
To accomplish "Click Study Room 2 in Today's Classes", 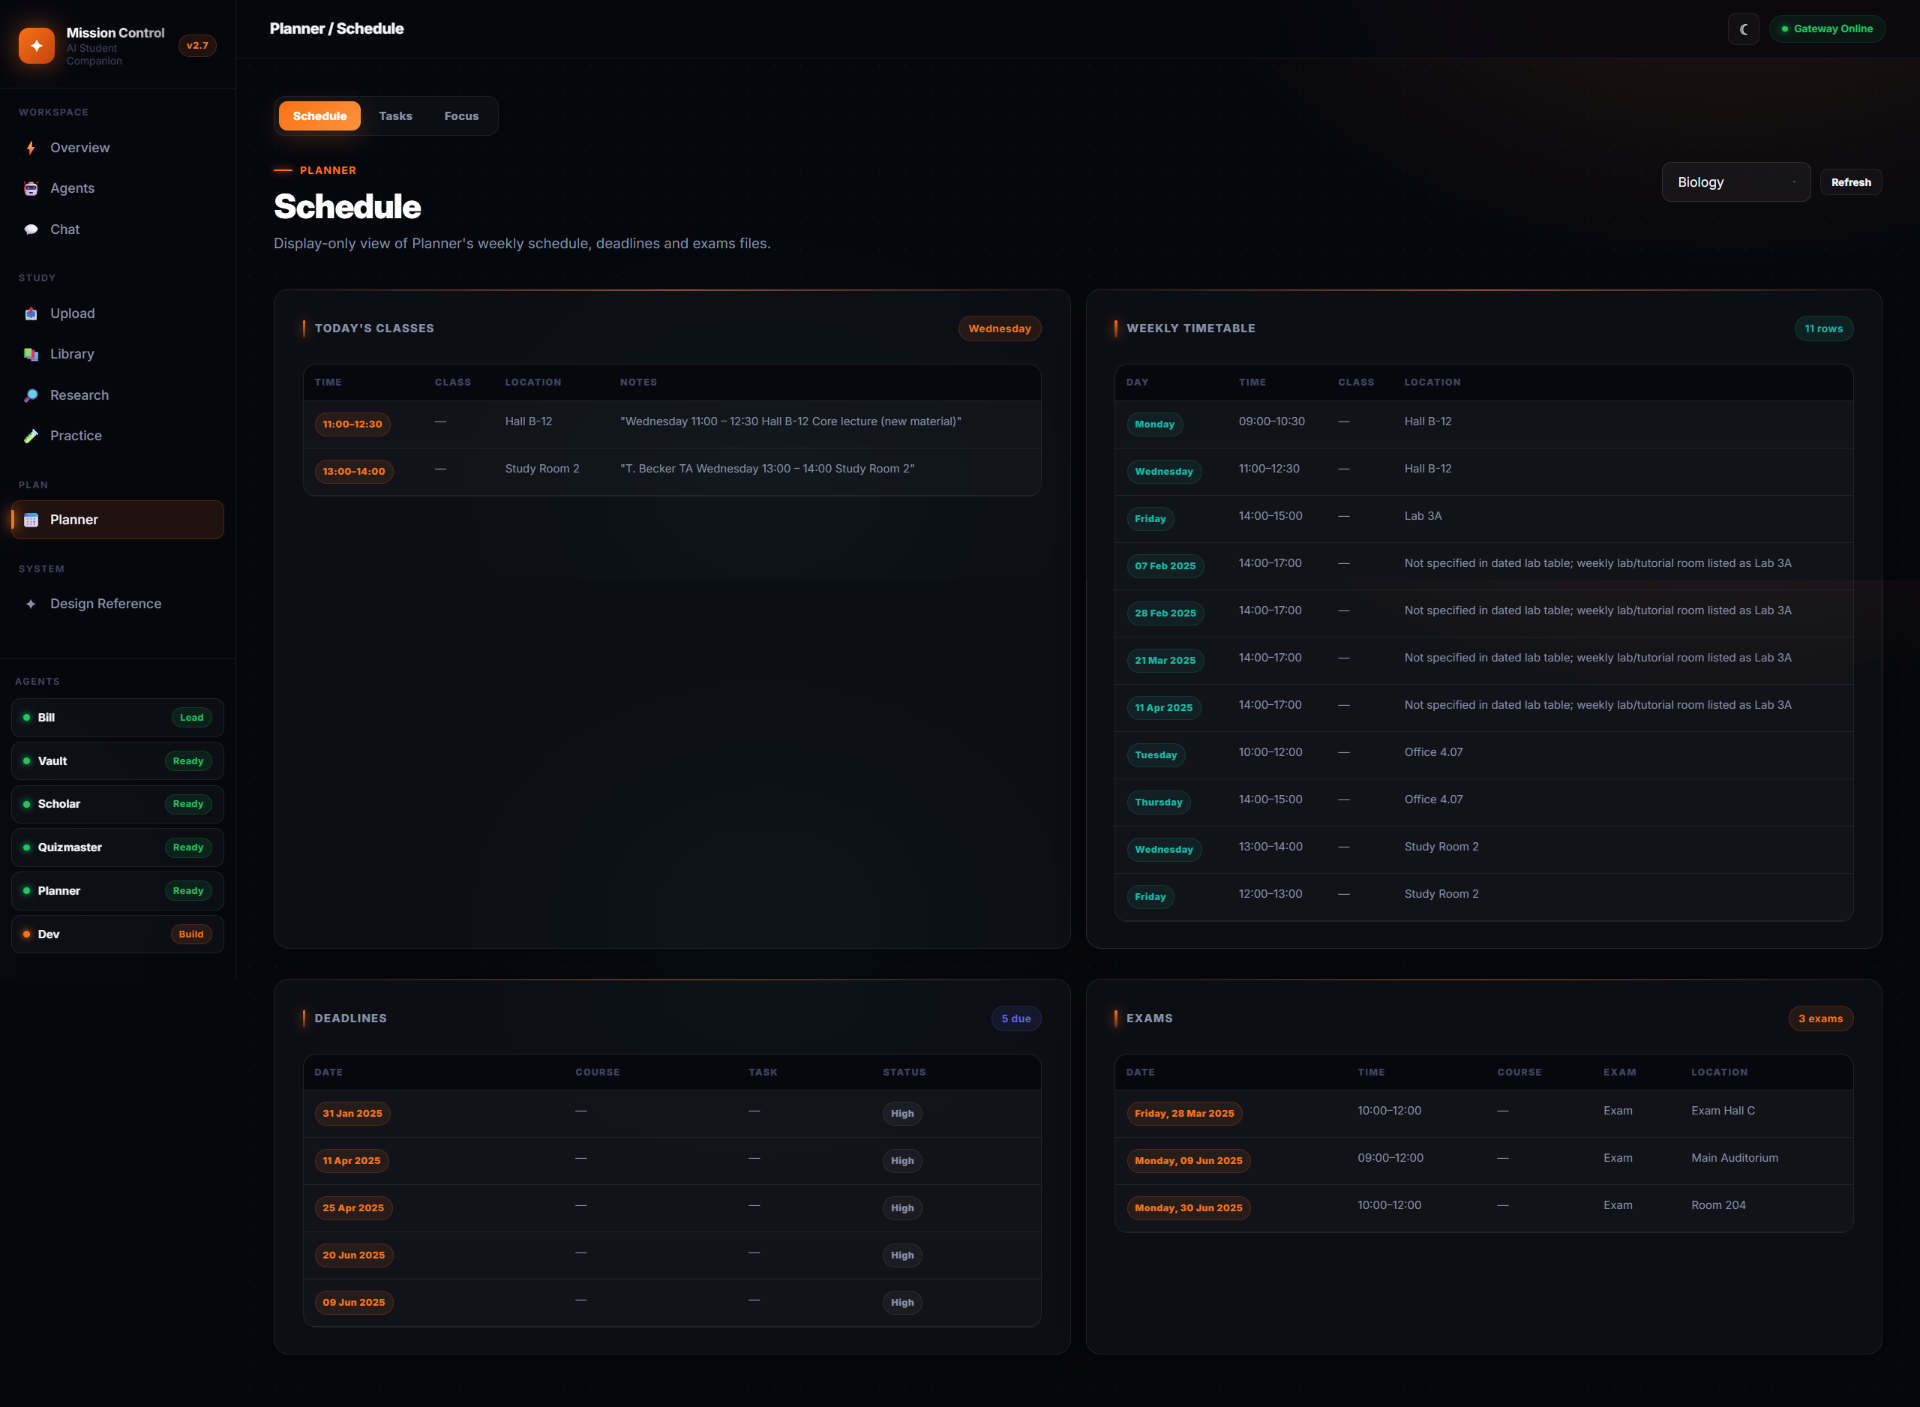I will [x=542, y=469].
